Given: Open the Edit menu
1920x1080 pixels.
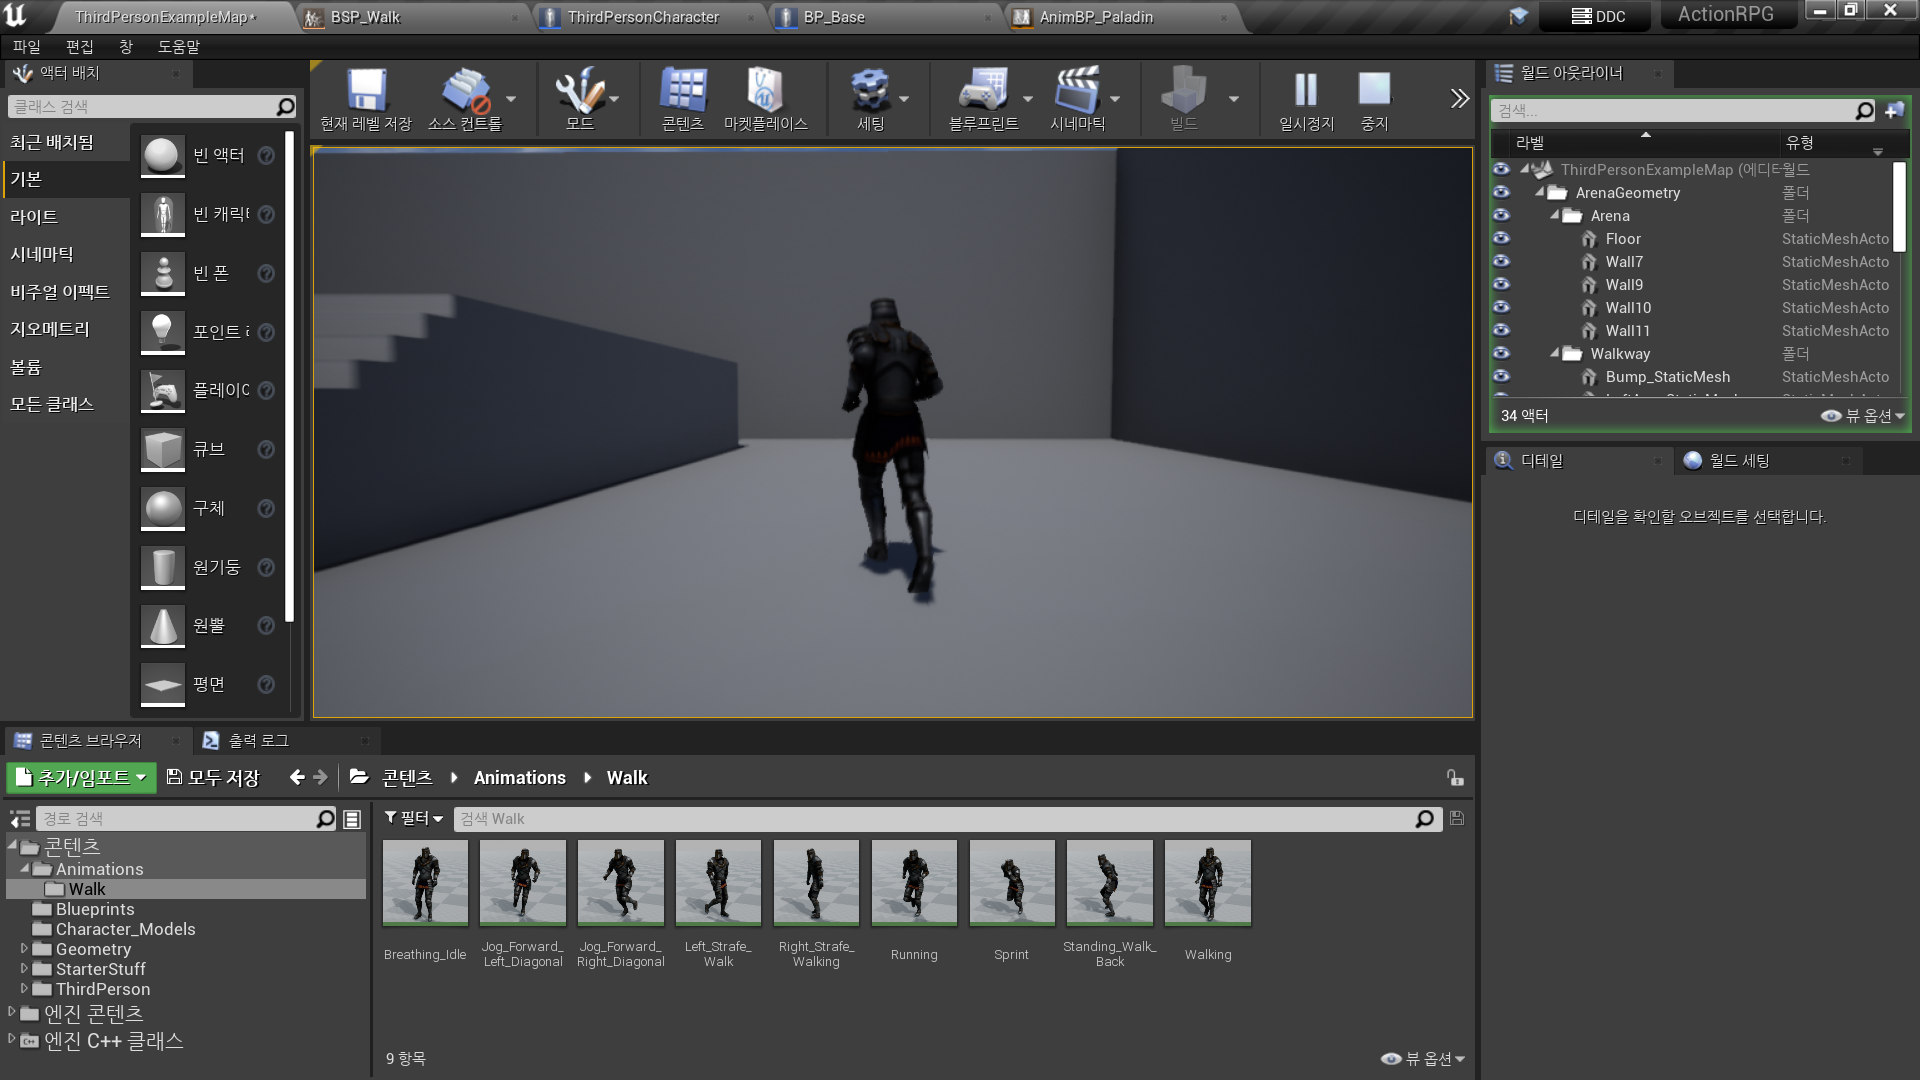Looking at the screenshot, I should (x=79, y=47).
